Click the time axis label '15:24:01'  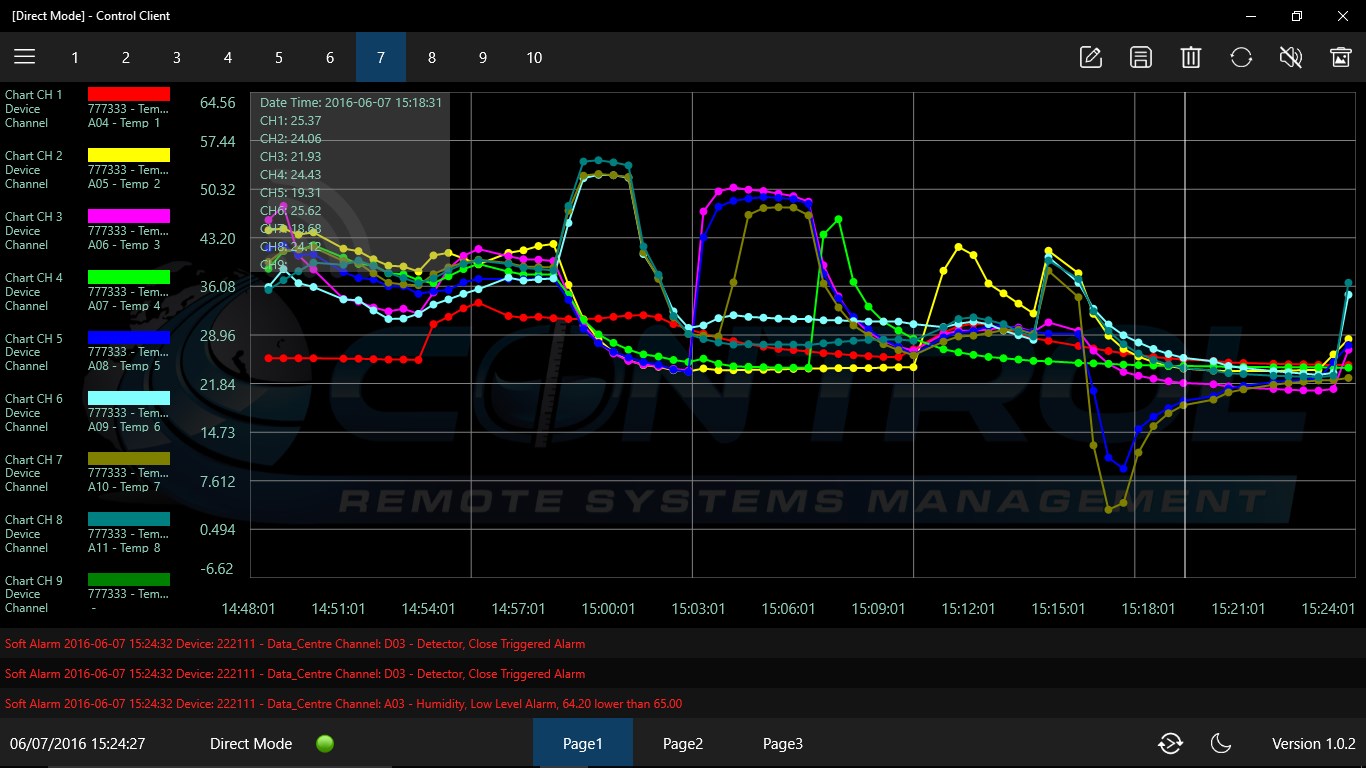click(1328, 608)
